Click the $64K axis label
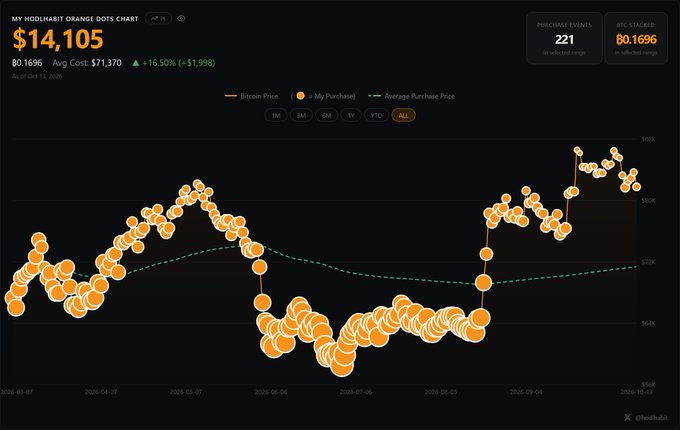The width and height of the screenshot is (680, 430). [648, 323]
